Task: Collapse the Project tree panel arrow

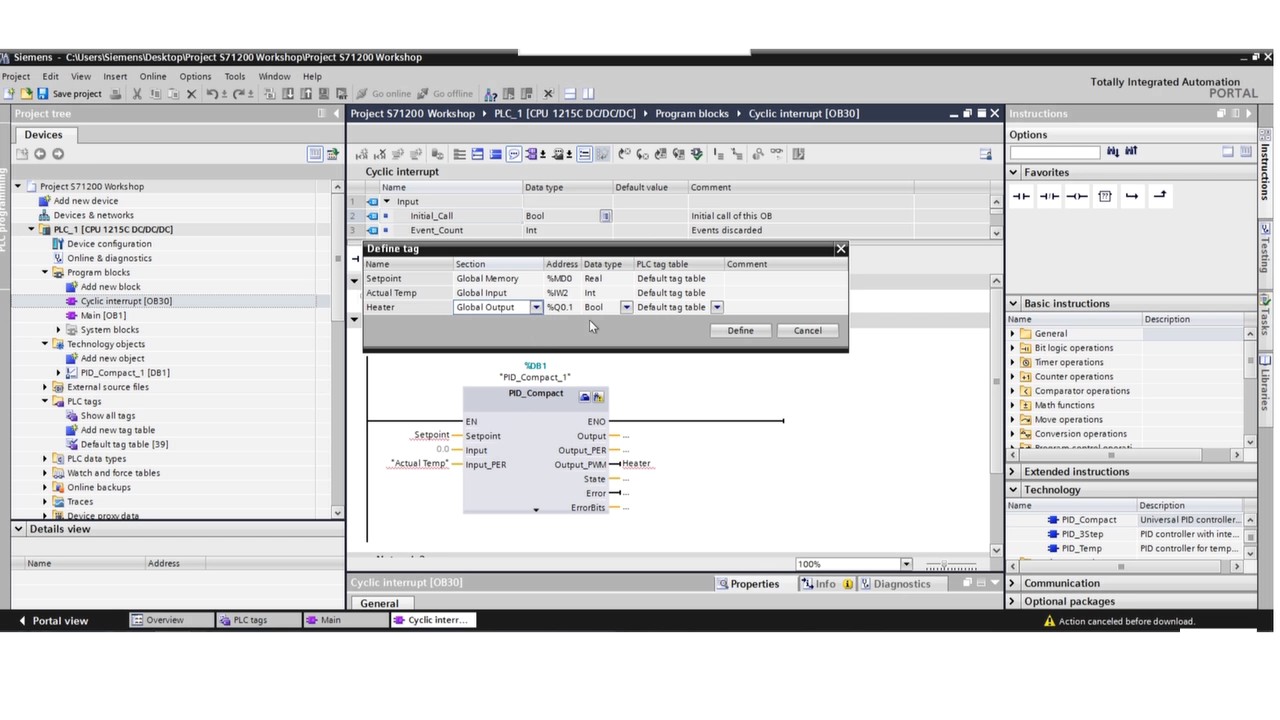Action: pyautogui.click(x=336, y=114)
